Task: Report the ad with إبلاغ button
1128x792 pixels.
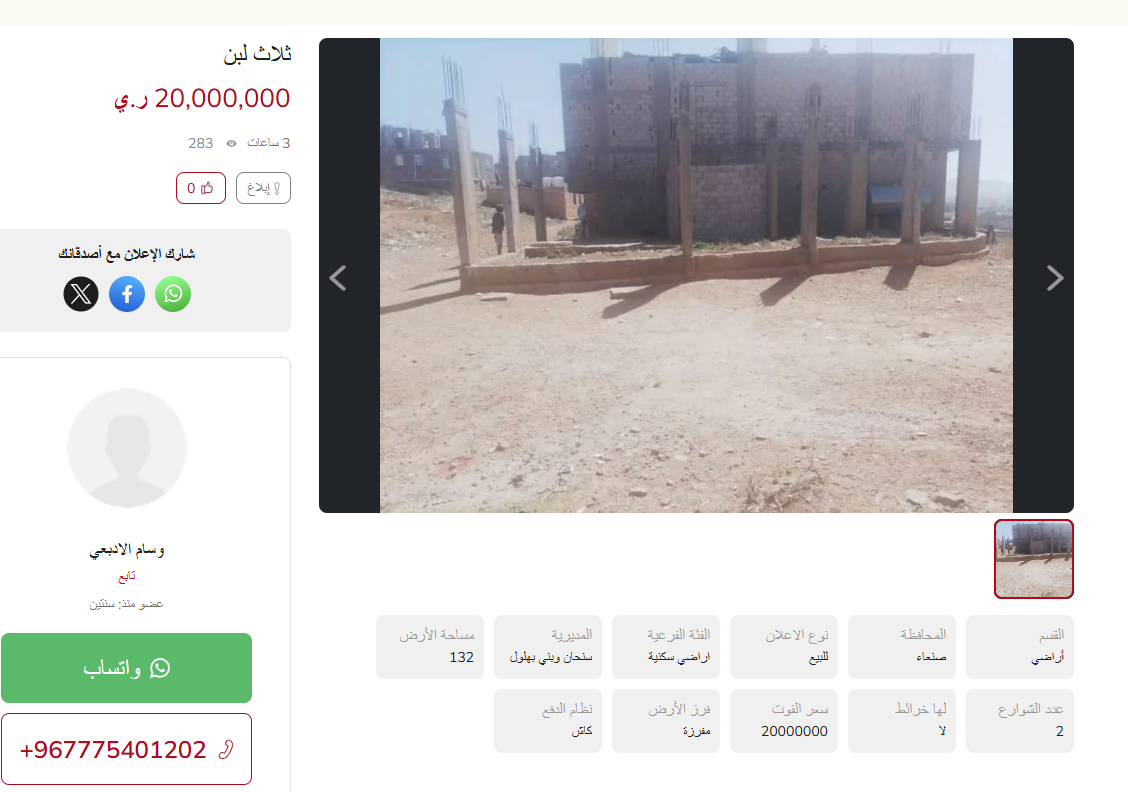Action: tap(263, 188)
